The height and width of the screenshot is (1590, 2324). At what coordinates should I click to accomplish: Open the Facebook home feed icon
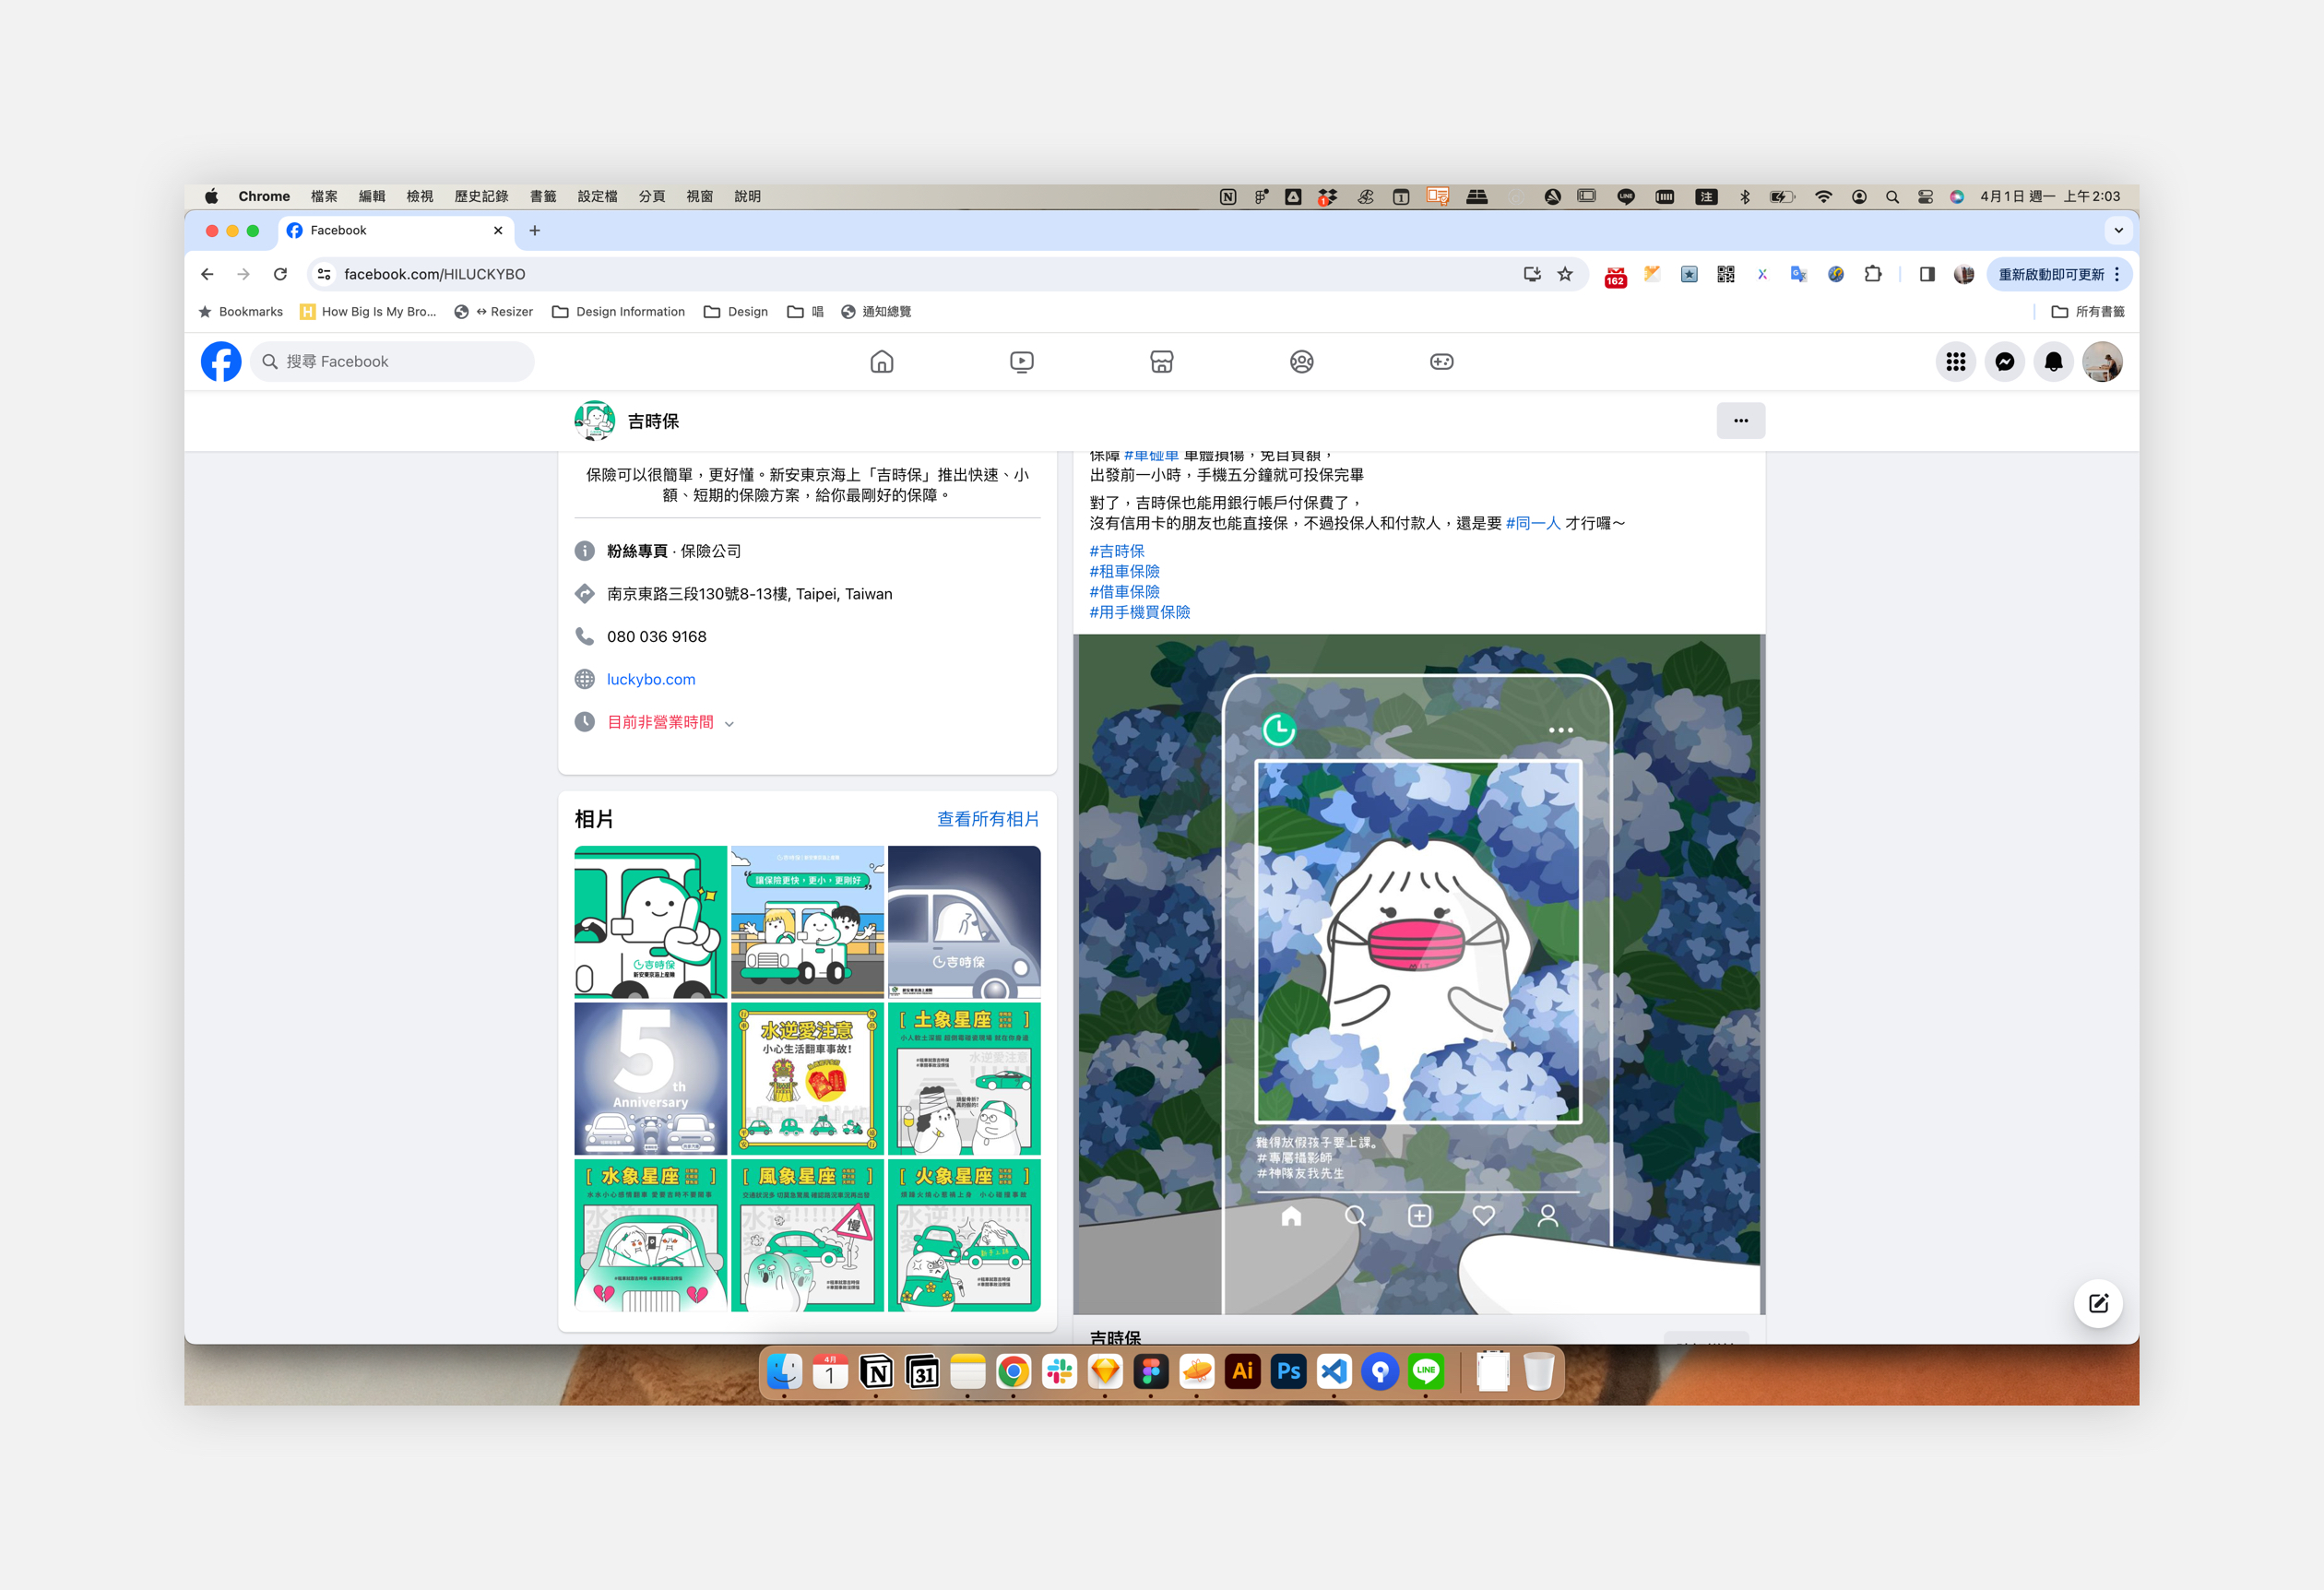[x=881, y=362]
